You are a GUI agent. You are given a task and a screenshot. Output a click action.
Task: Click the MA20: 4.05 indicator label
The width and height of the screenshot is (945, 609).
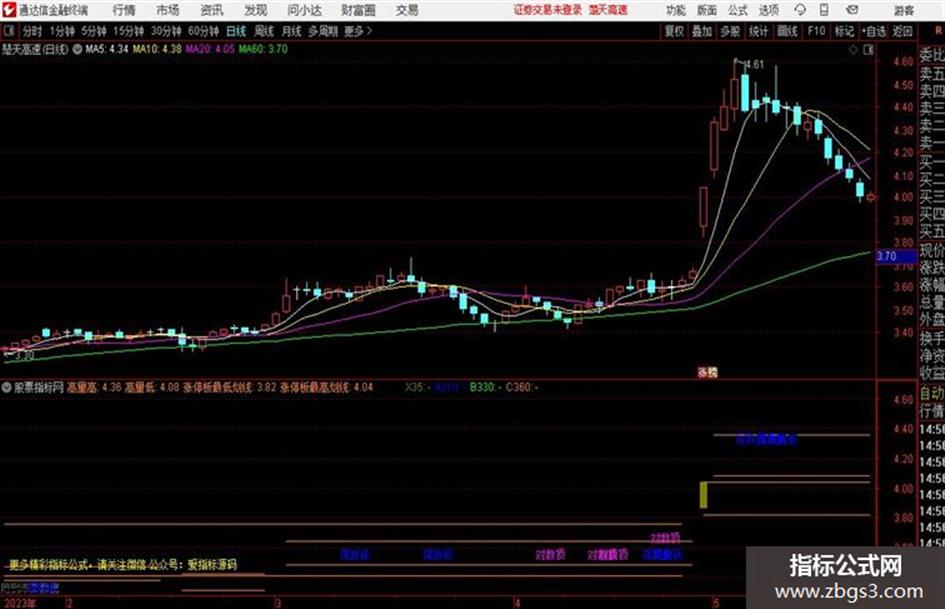(x=210, y=49)
